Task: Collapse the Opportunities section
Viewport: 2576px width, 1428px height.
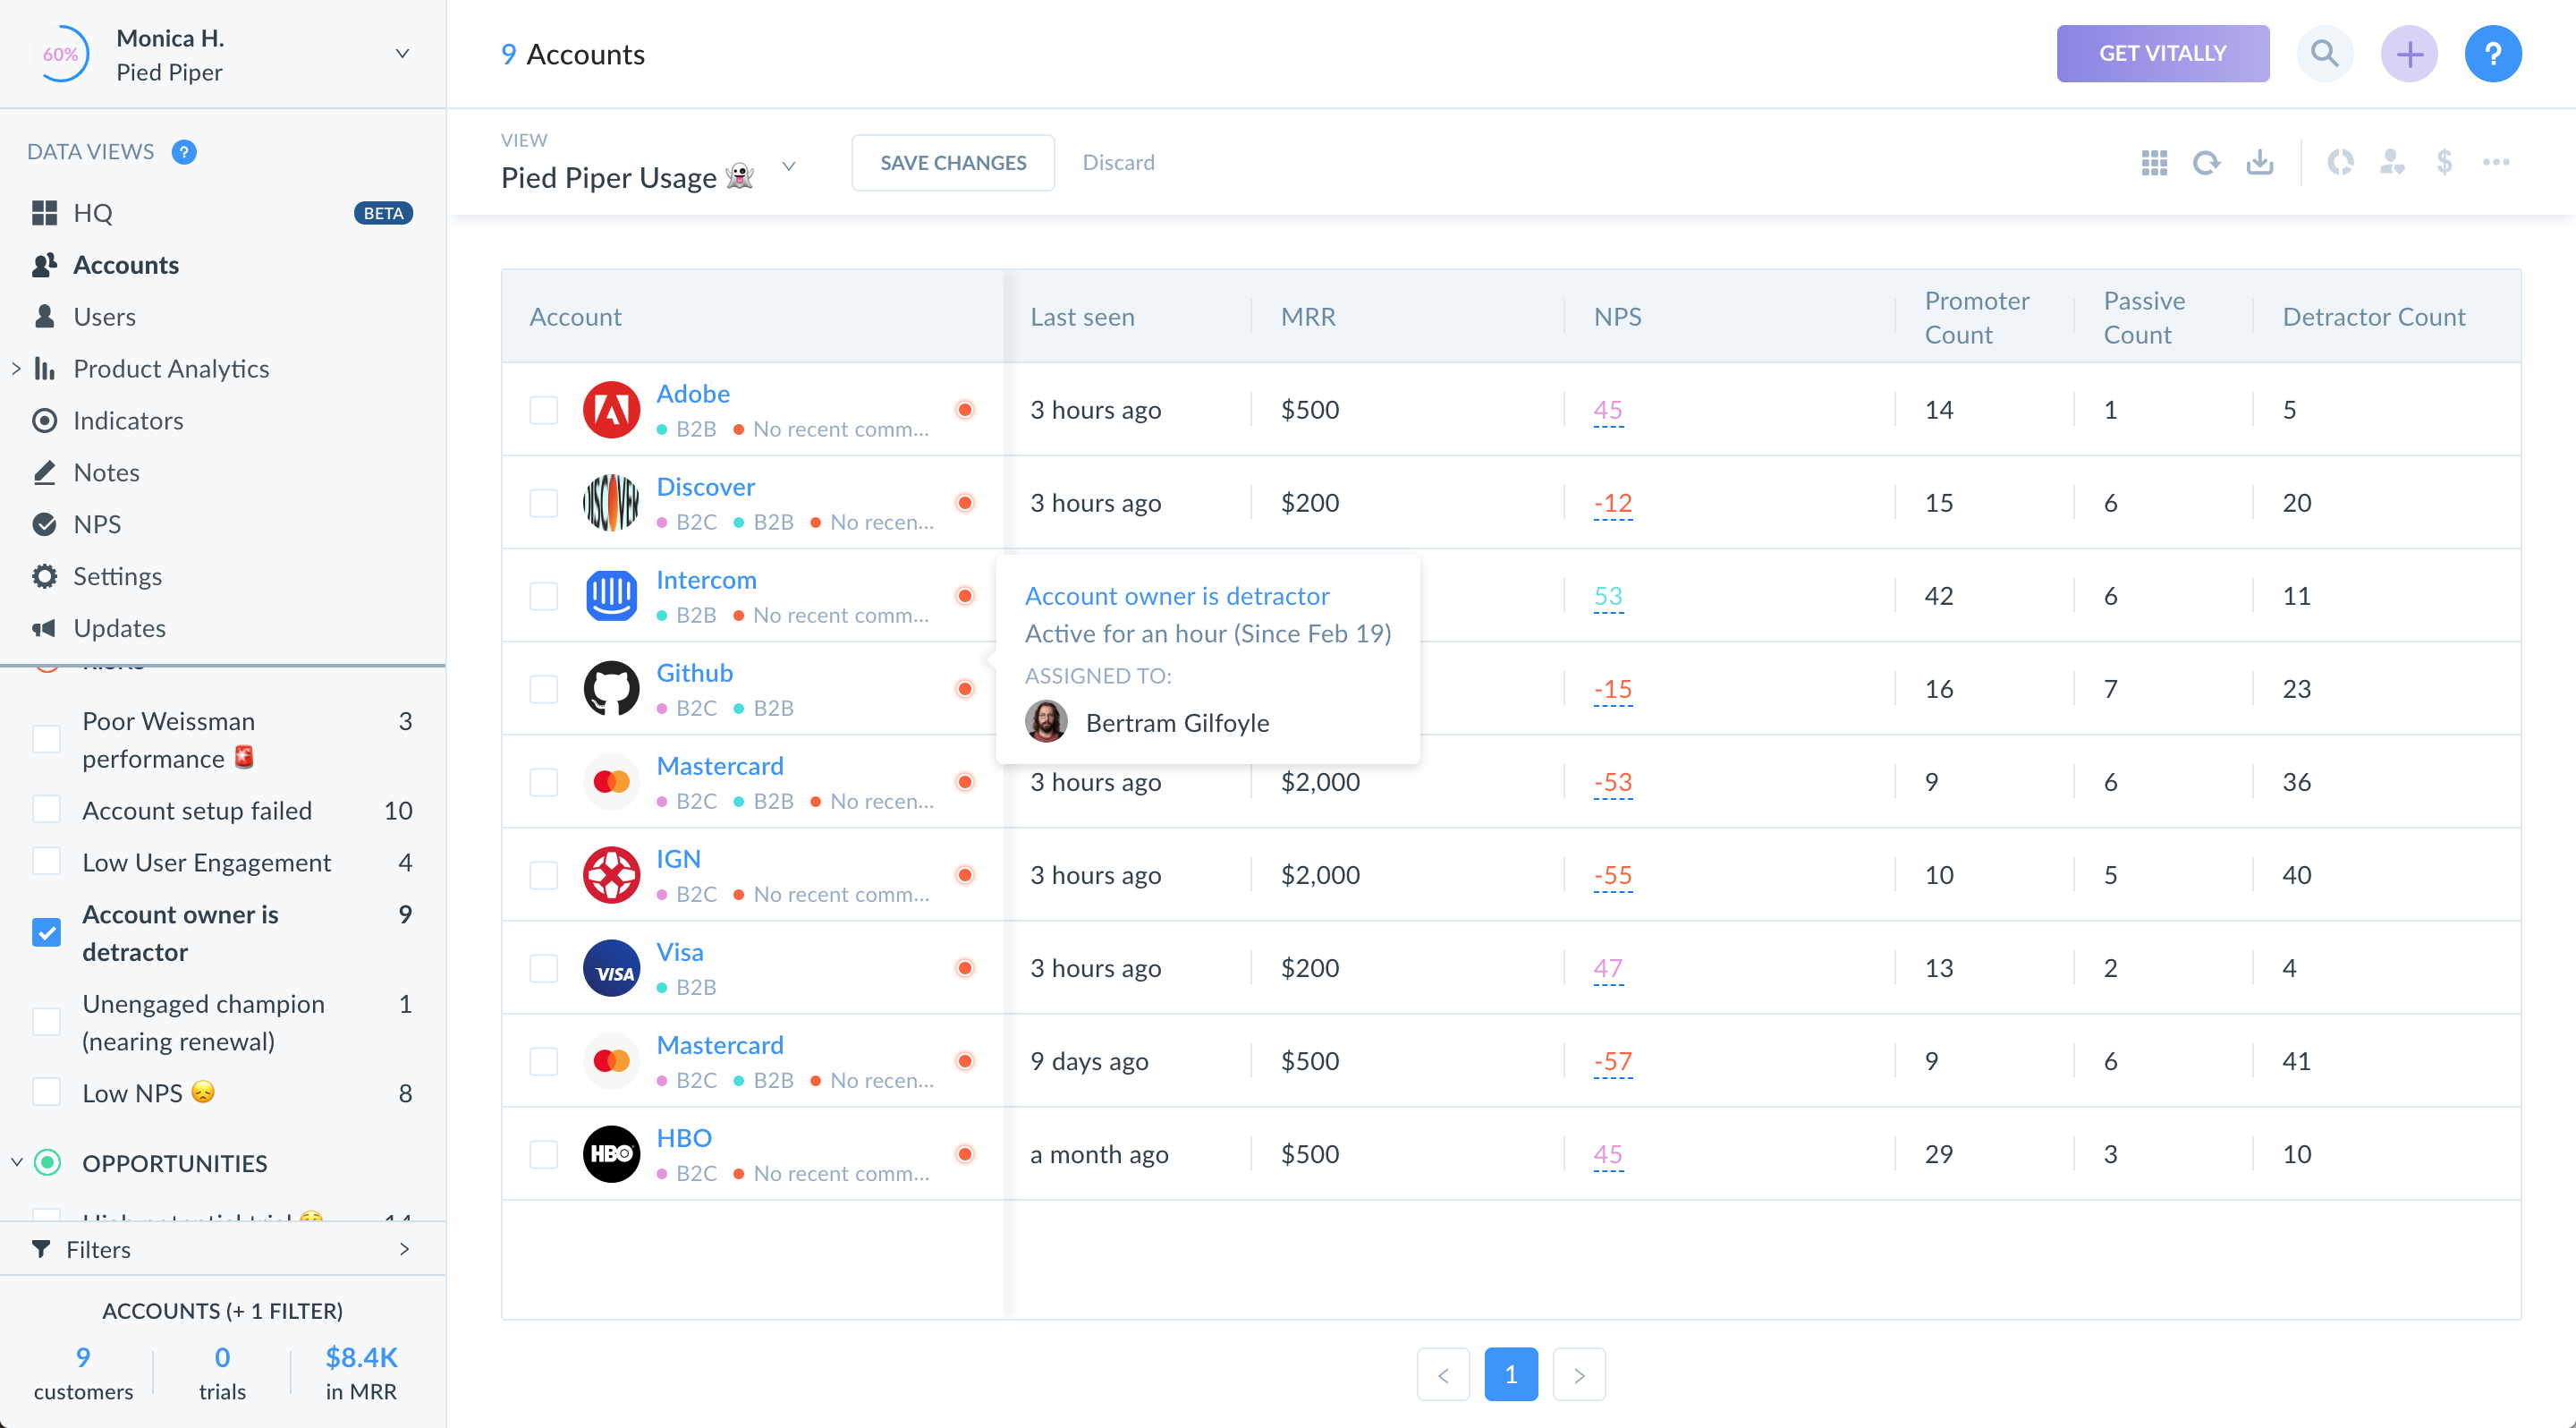Action: pyautogui.click(x=17, y=1162)
